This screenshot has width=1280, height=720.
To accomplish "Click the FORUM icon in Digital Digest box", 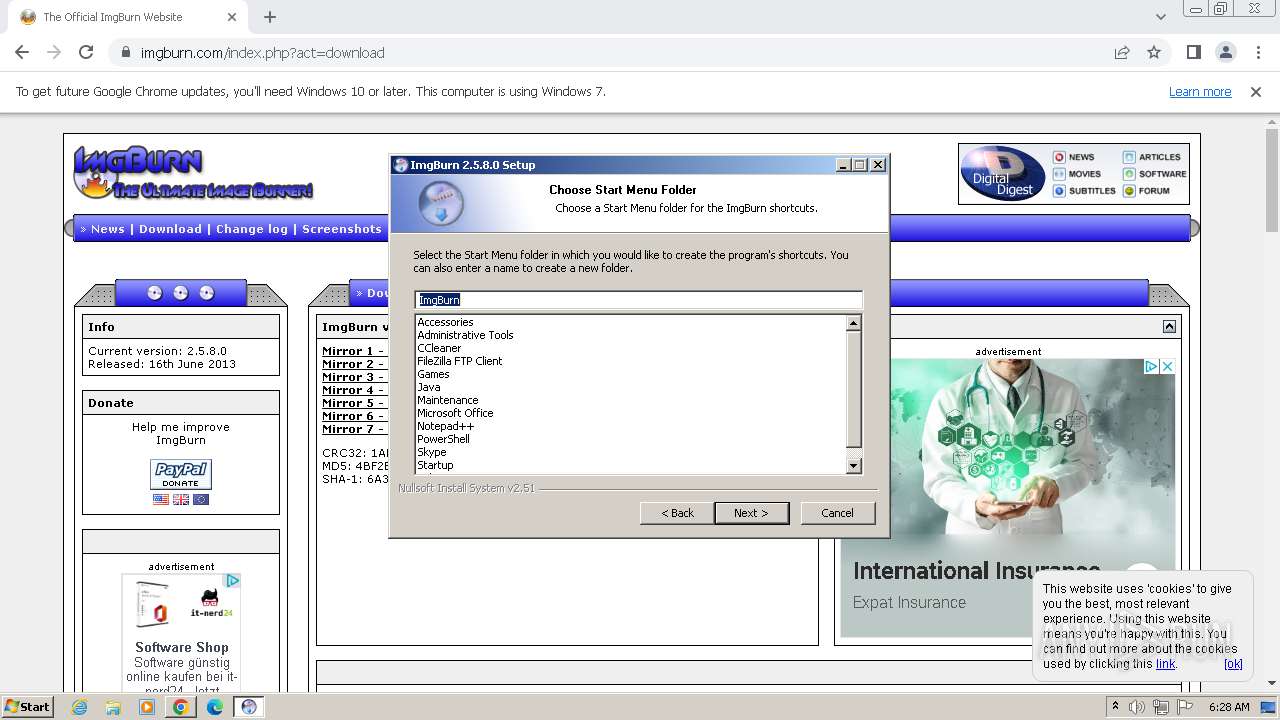I will (1129, 190).
